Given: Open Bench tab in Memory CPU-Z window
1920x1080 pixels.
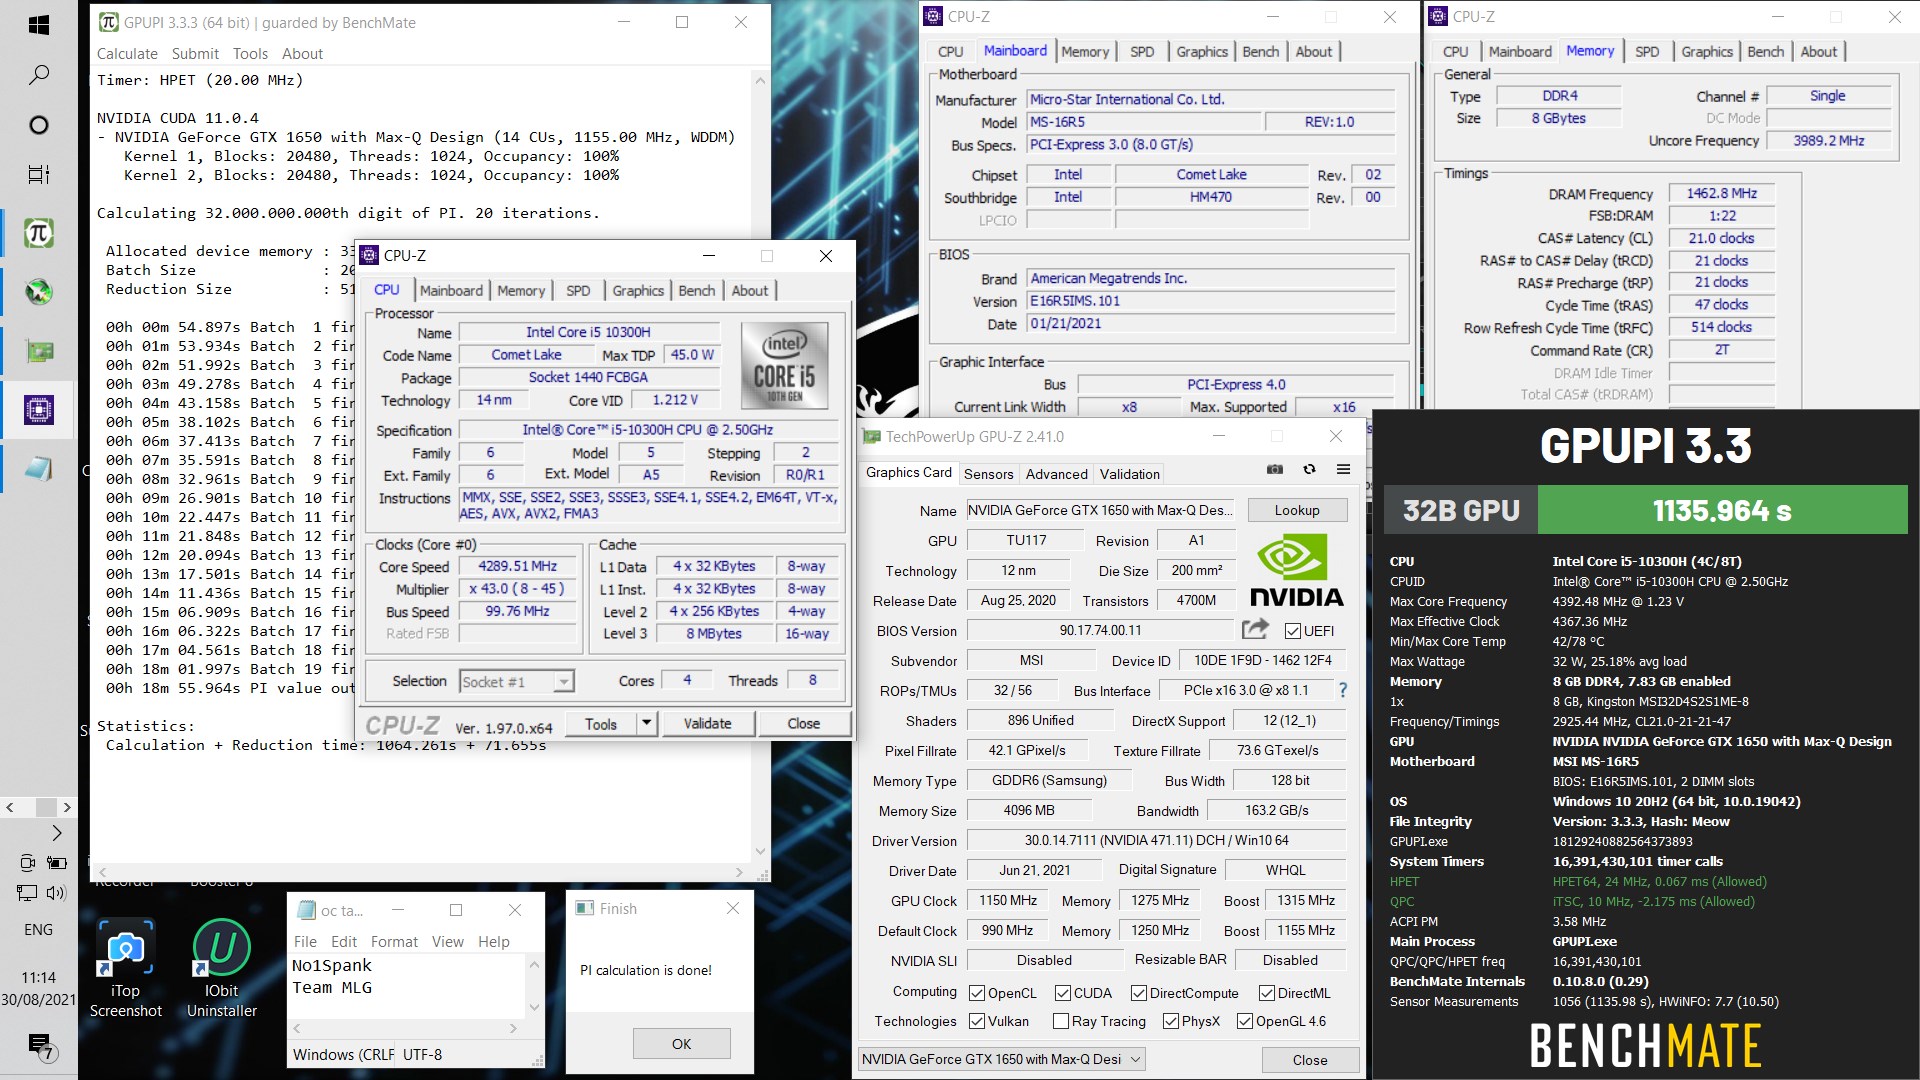Looking at the screenshot, I should click(x=1765, y=51).
